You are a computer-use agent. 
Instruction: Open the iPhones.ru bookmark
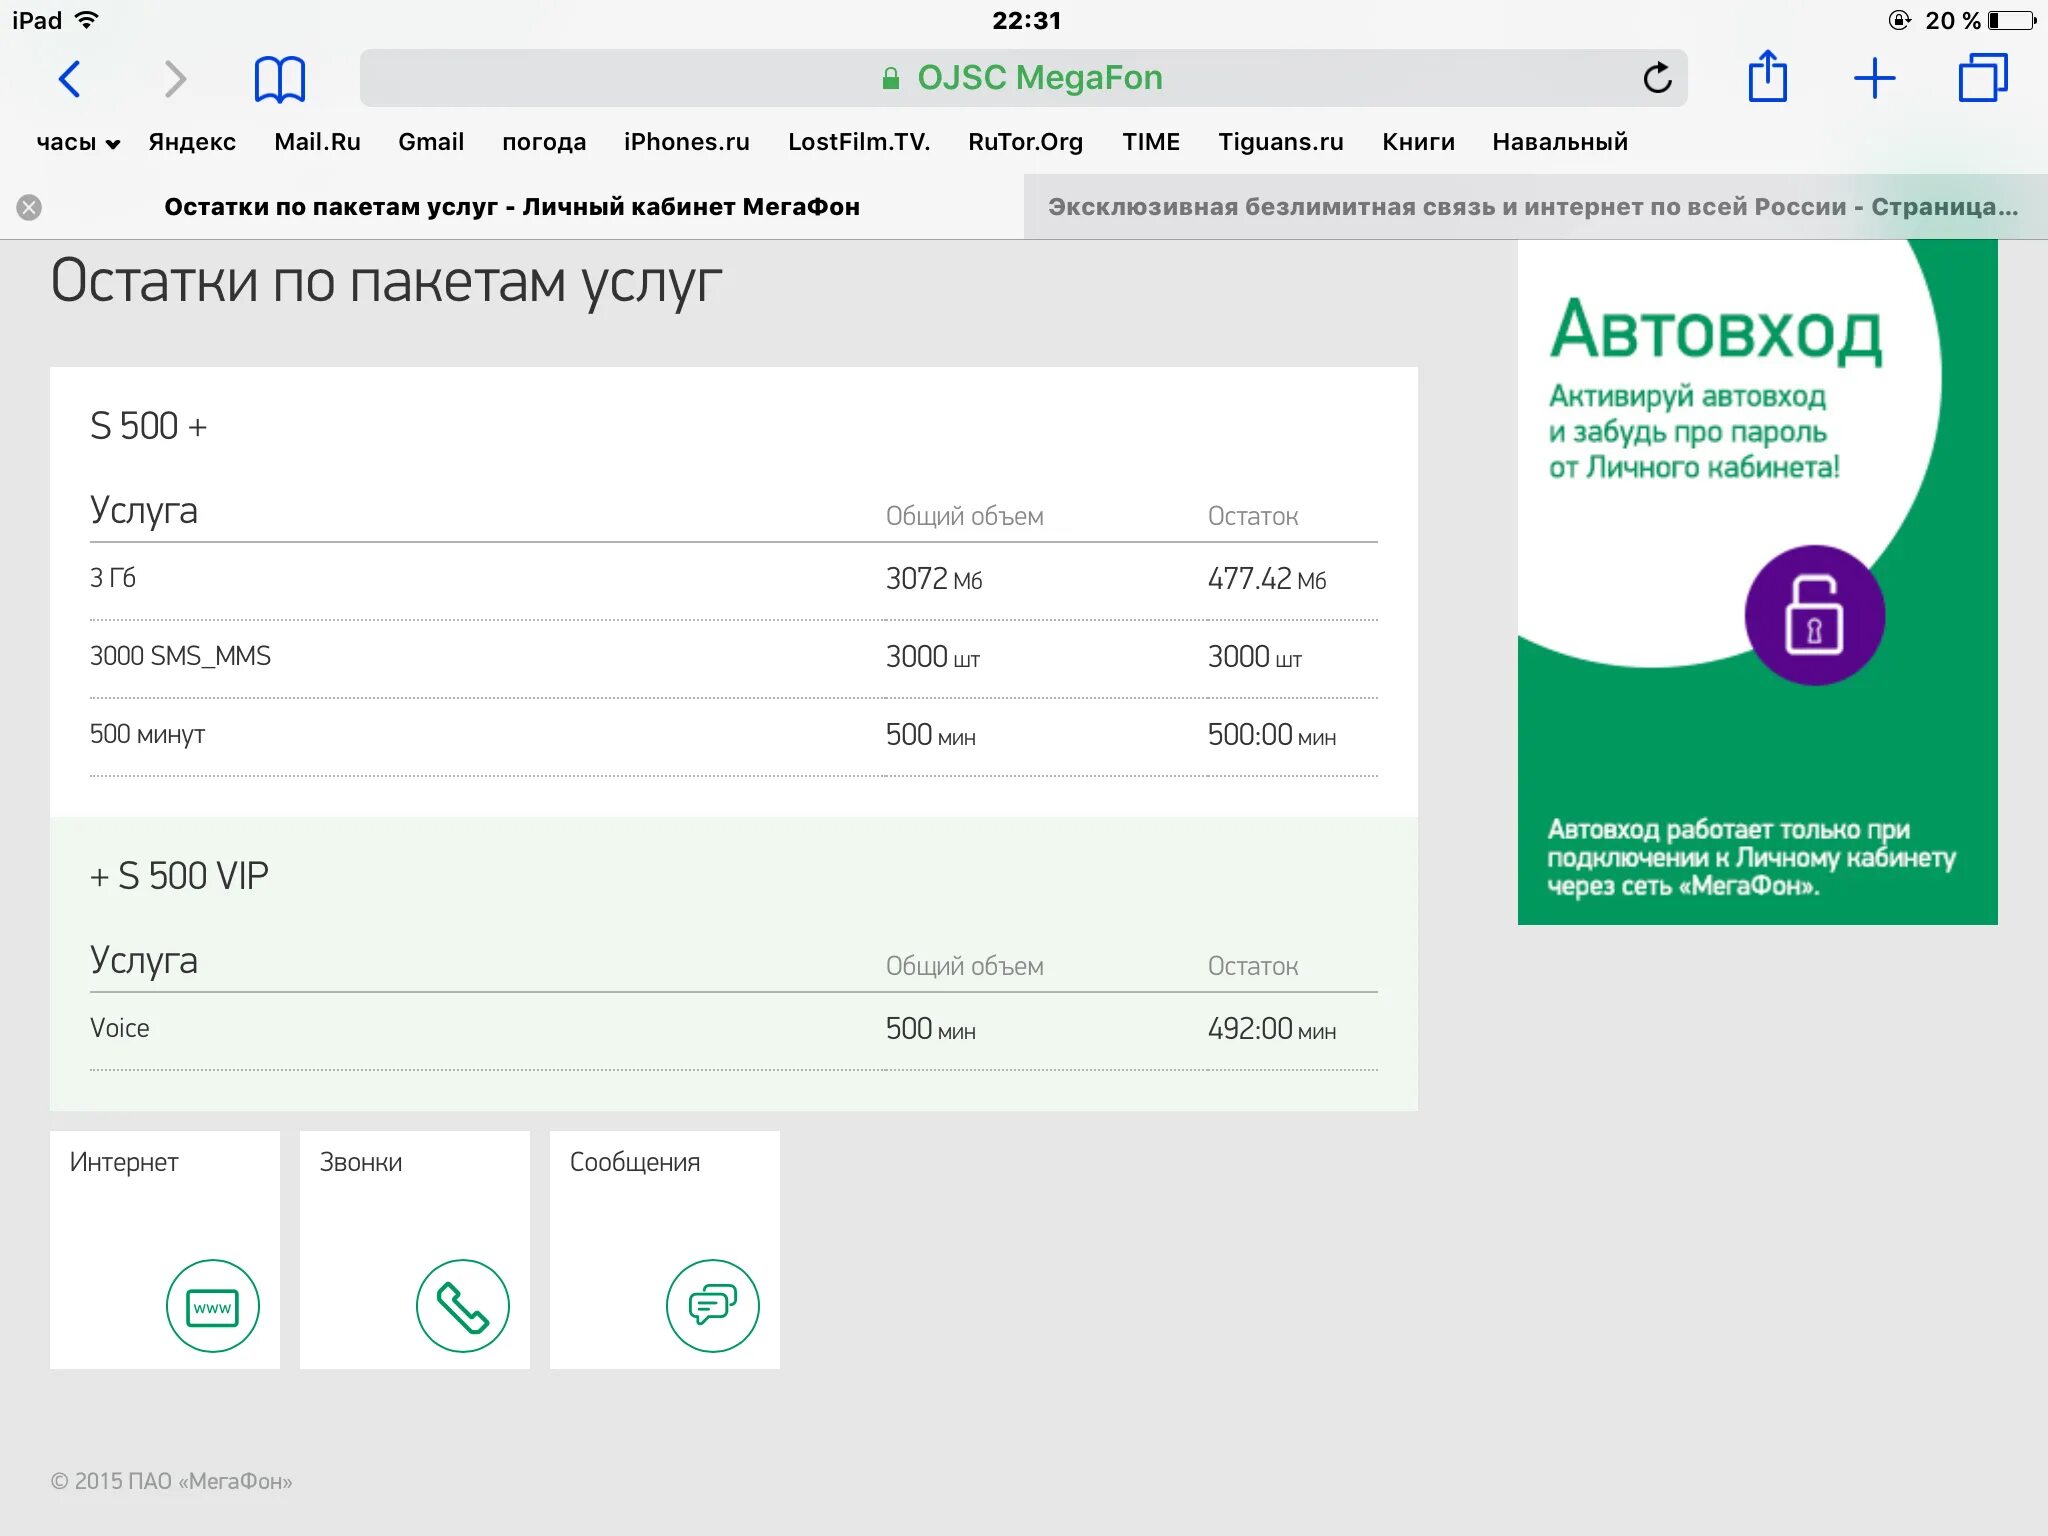click(686, 142)
